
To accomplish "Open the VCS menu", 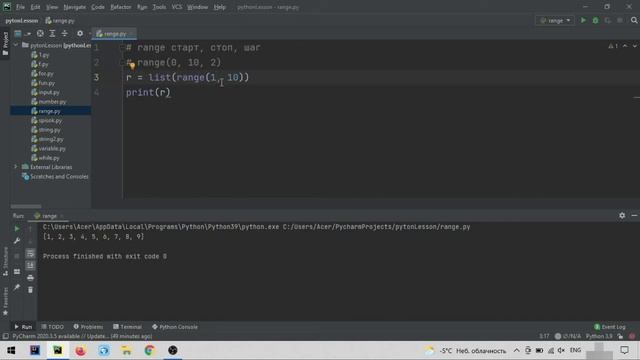I will [177, 7].
